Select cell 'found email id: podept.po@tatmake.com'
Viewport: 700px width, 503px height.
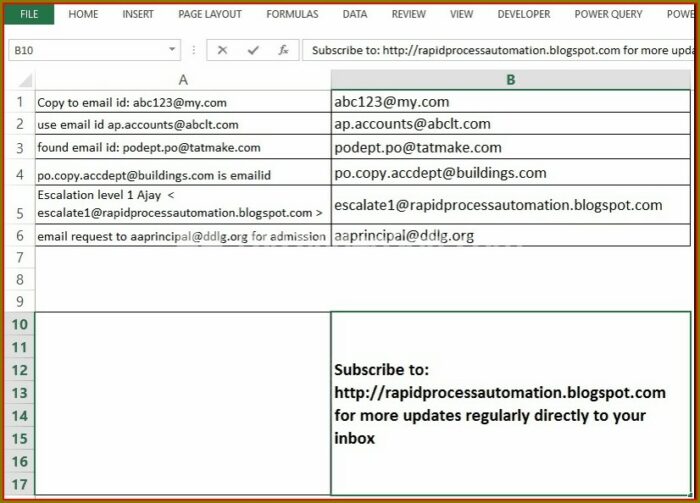pyautogui.click(x=183, y=147)
